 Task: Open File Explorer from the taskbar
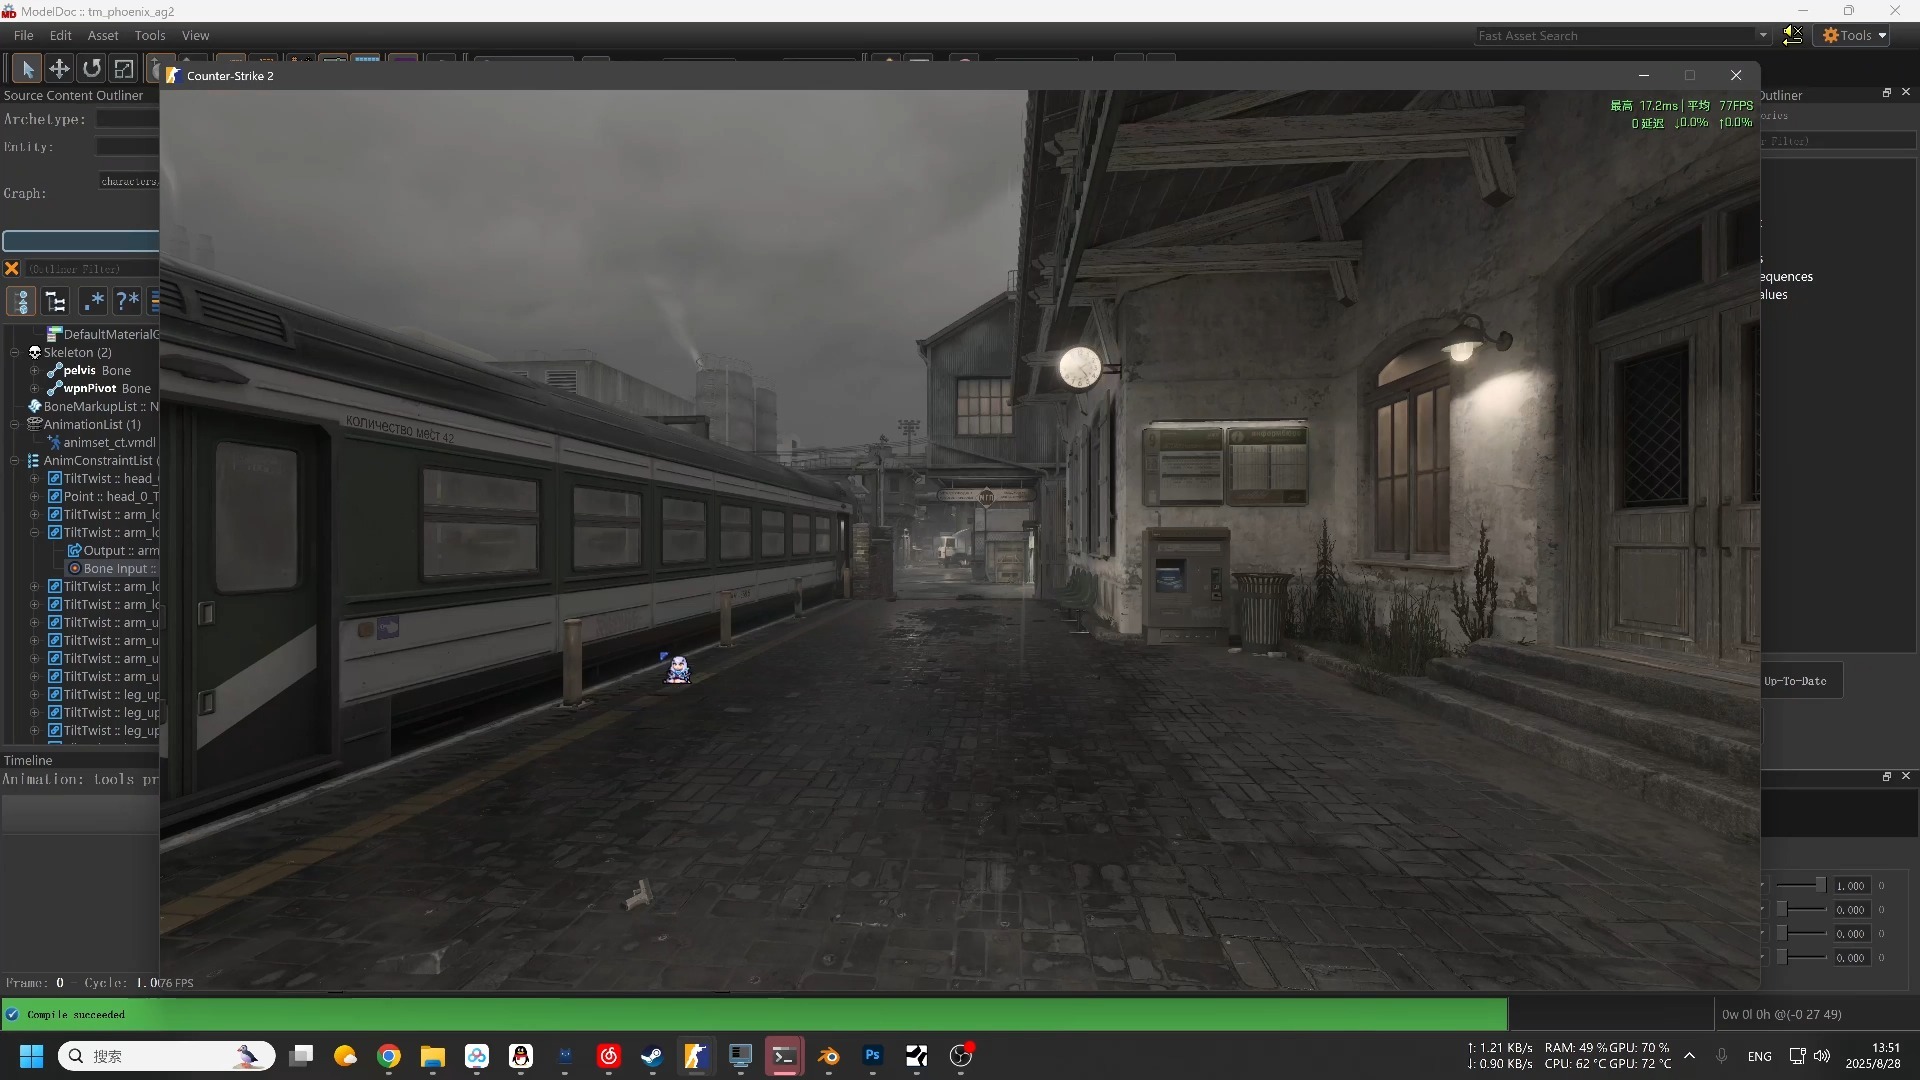pos(433,1056)
